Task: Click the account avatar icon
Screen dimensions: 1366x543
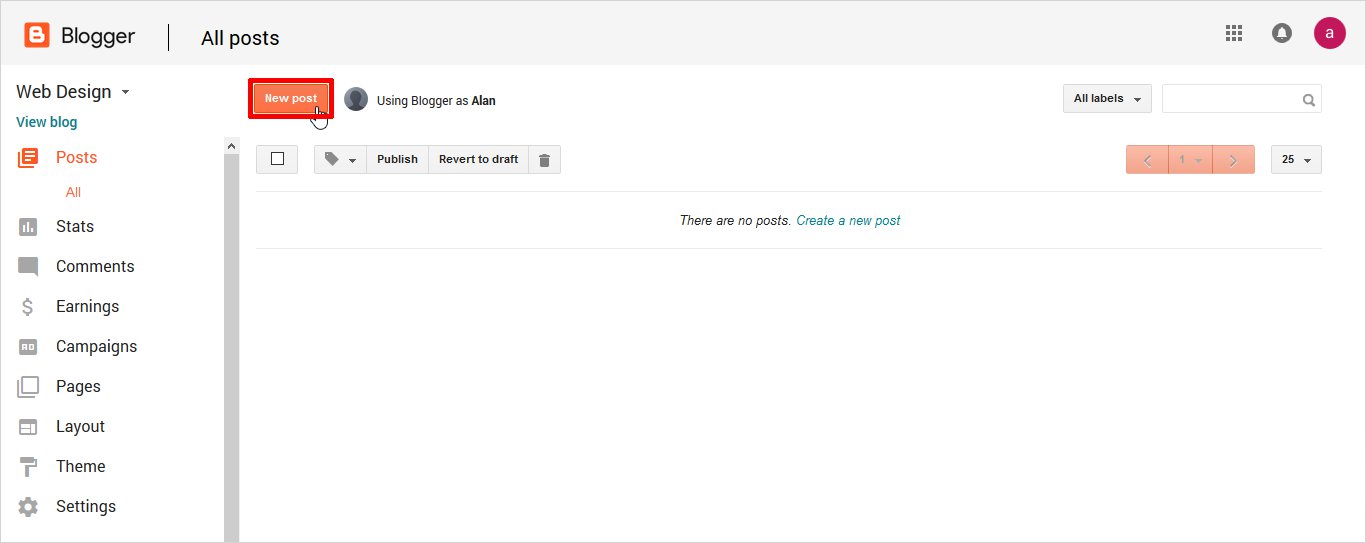Action: [x=1329, y=33]
